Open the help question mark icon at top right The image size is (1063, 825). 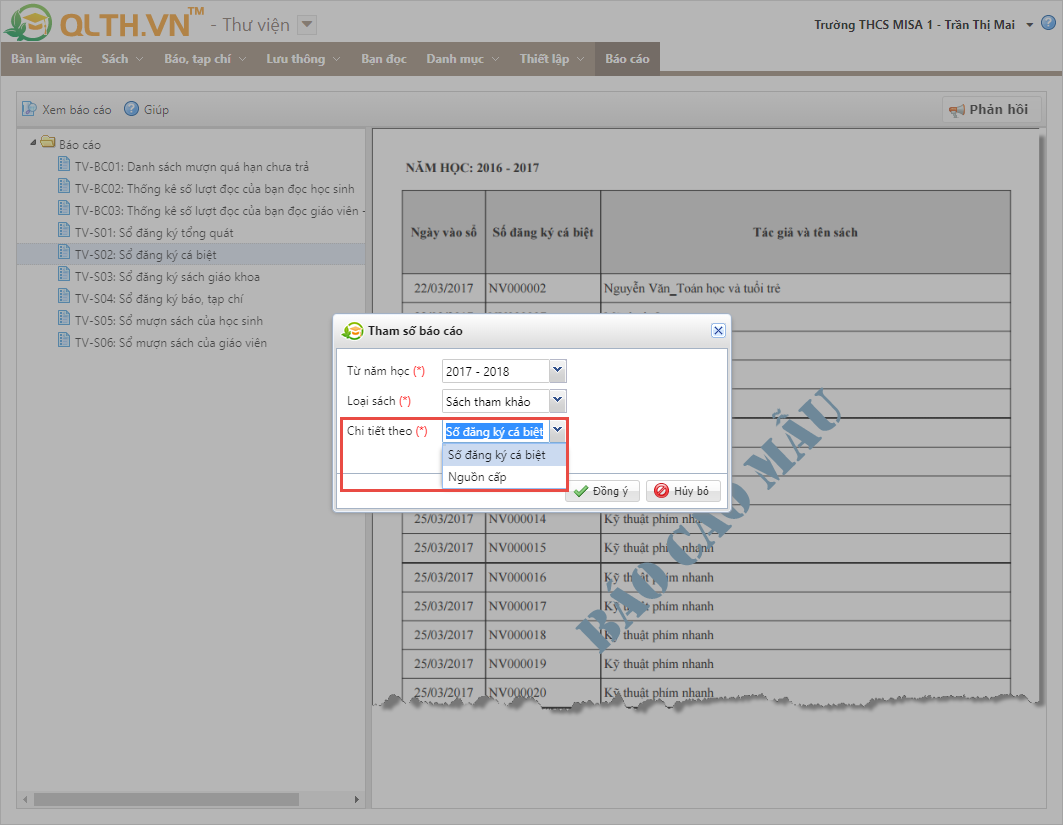tap(1048, 23)
